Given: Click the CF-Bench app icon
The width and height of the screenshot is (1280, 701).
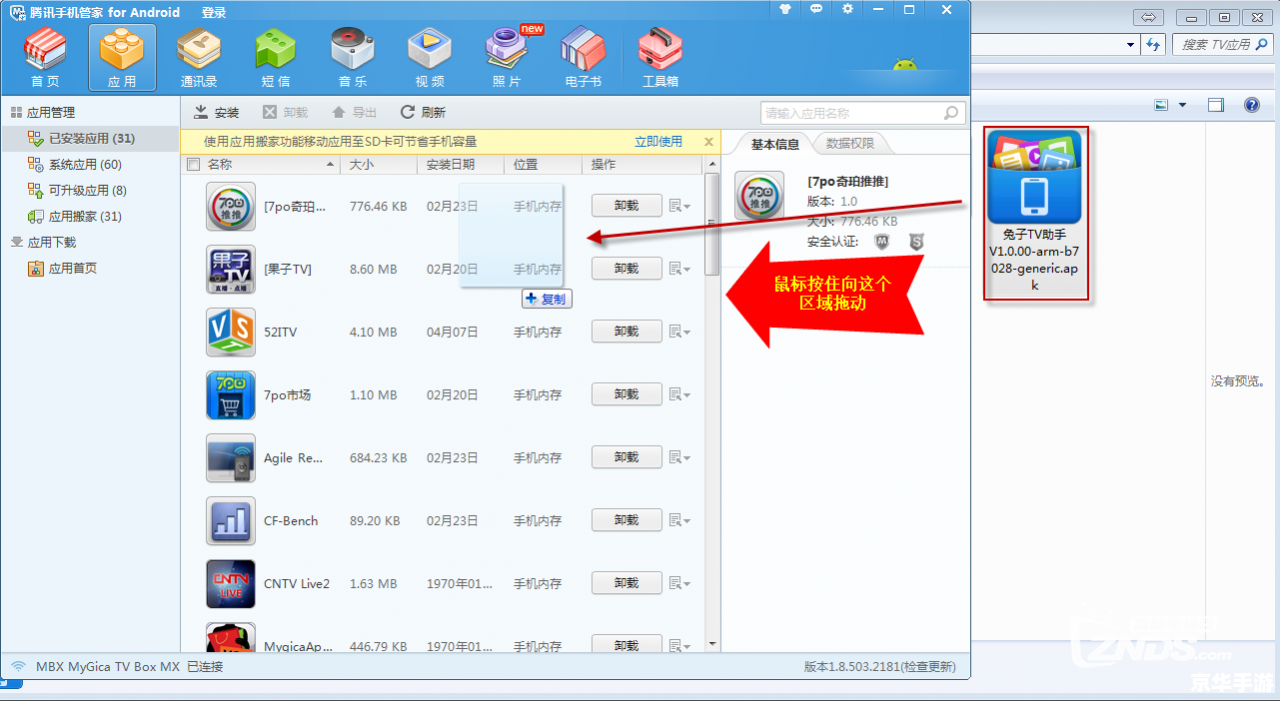Looking at the screenshot, I should (231, 521).
